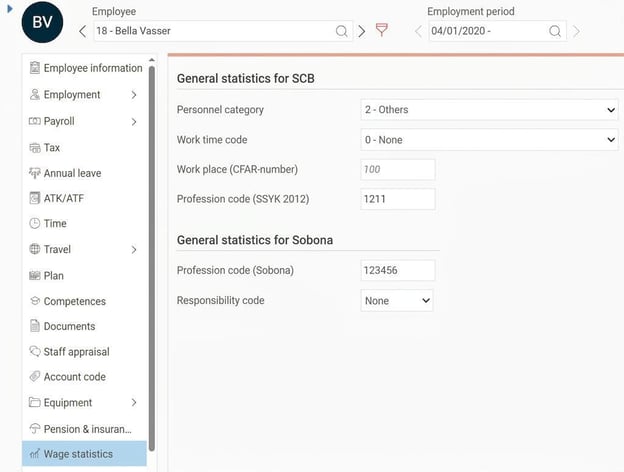Click the sidebar menu scrollbar
Image resolution: width=624 pixels, height=472 pixels.
point(152,259)
